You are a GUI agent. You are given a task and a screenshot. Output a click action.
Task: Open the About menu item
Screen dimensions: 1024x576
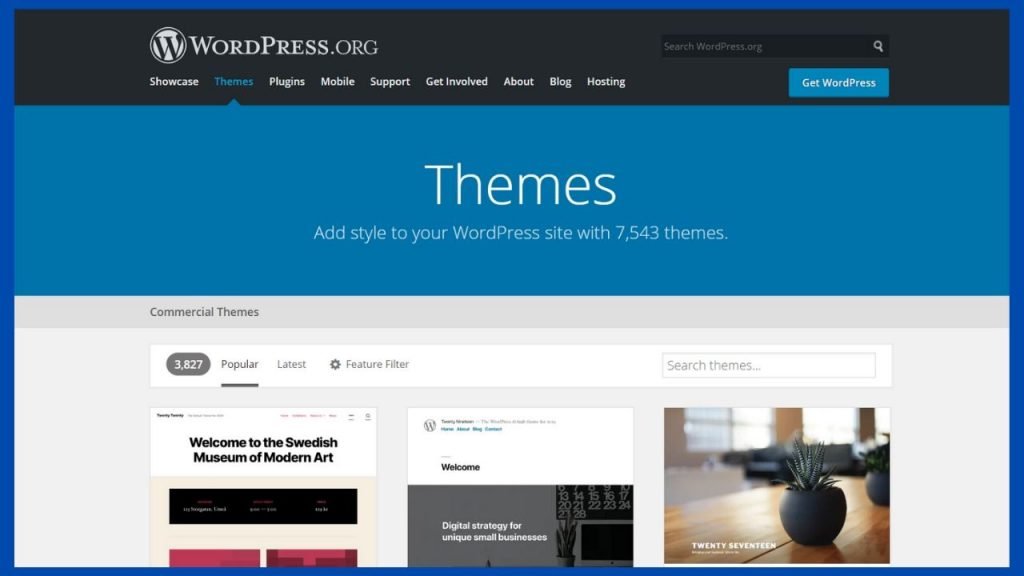[519, 82]
